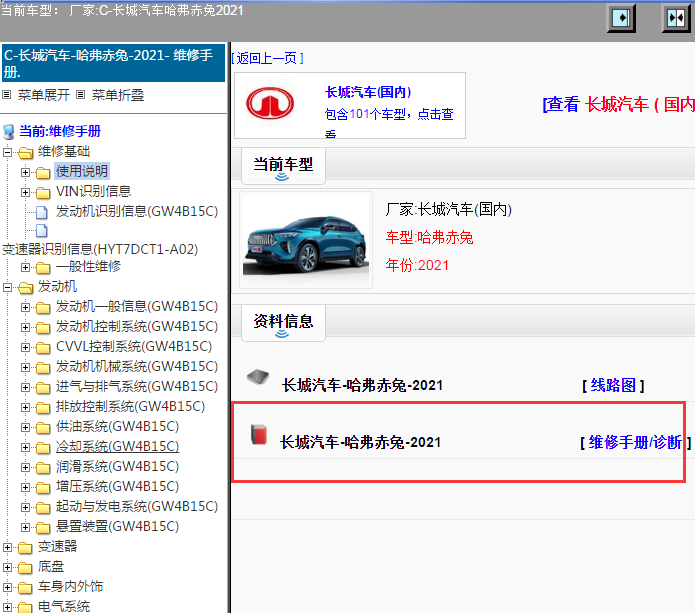695x613 pixels.
Task: Click the 返回上一页 link
Action: 267,58
